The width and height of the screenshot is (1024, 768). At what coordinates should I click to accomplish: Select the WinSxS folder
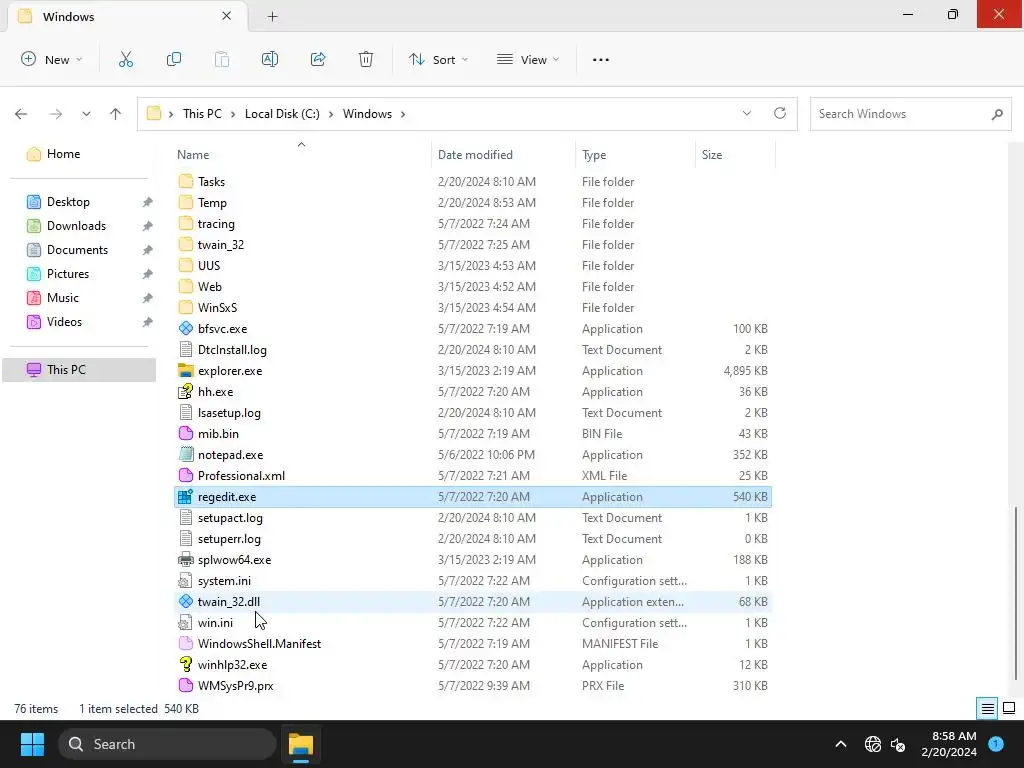(x=473, y=308)
